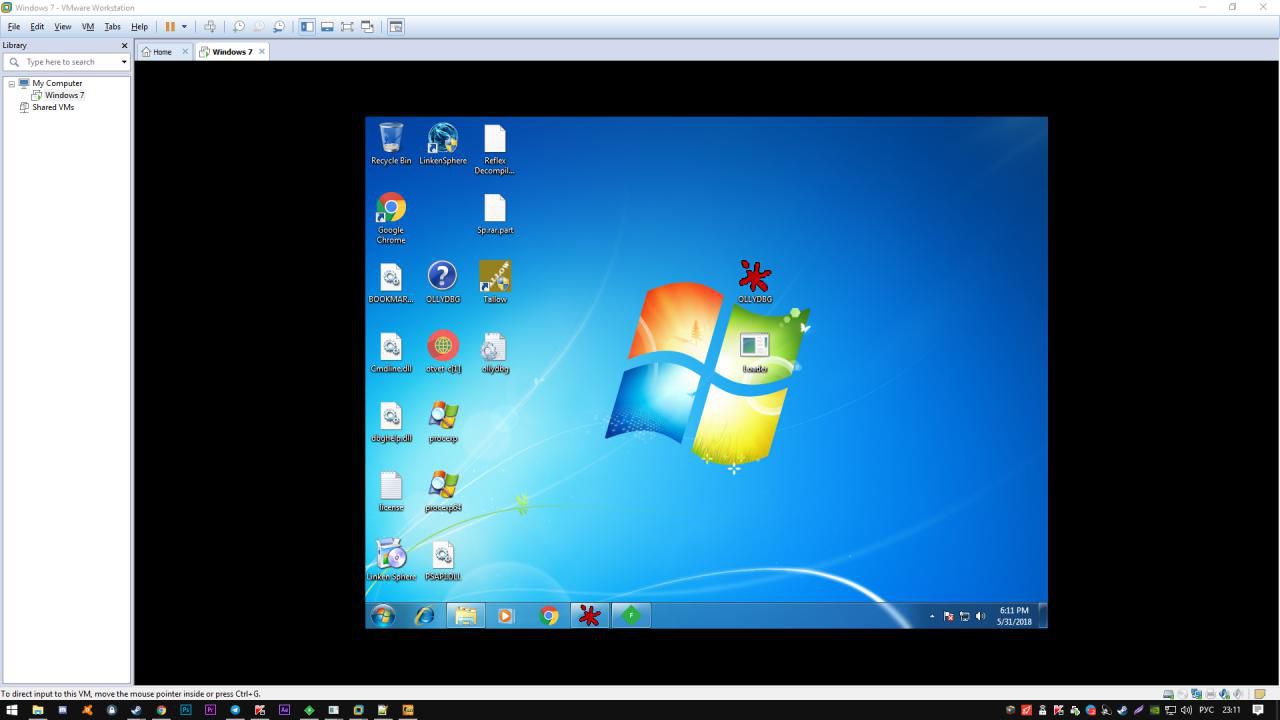Open Windows Explorer from Windows 7 taskbar

466,616
